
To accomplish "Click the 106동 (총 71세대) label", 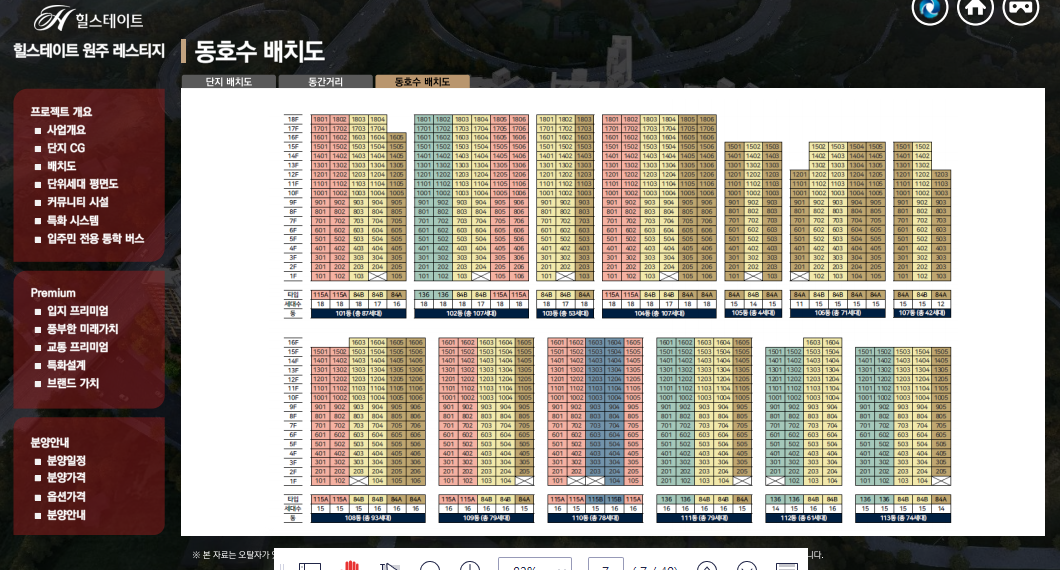I will (838, 314).
